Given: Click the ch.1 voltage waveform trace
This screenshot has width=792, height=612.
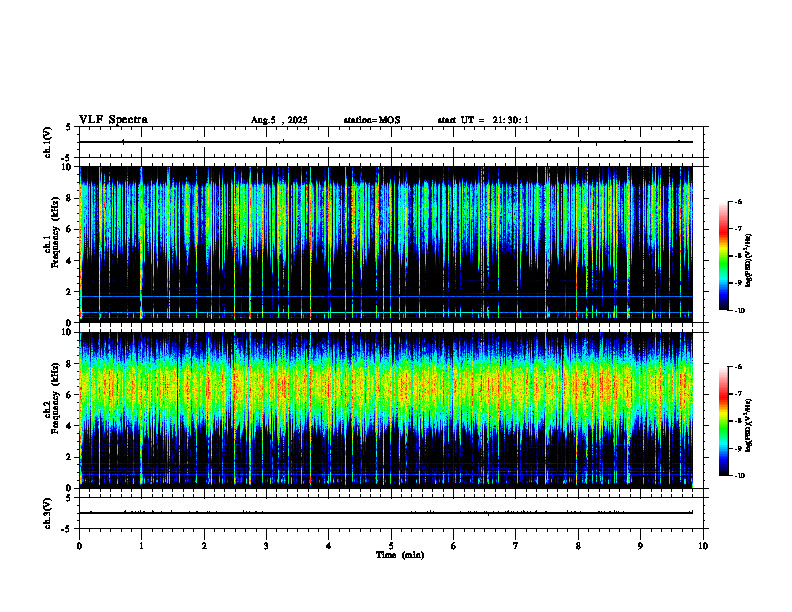Looking at the screenshot, I should [386, 142].
